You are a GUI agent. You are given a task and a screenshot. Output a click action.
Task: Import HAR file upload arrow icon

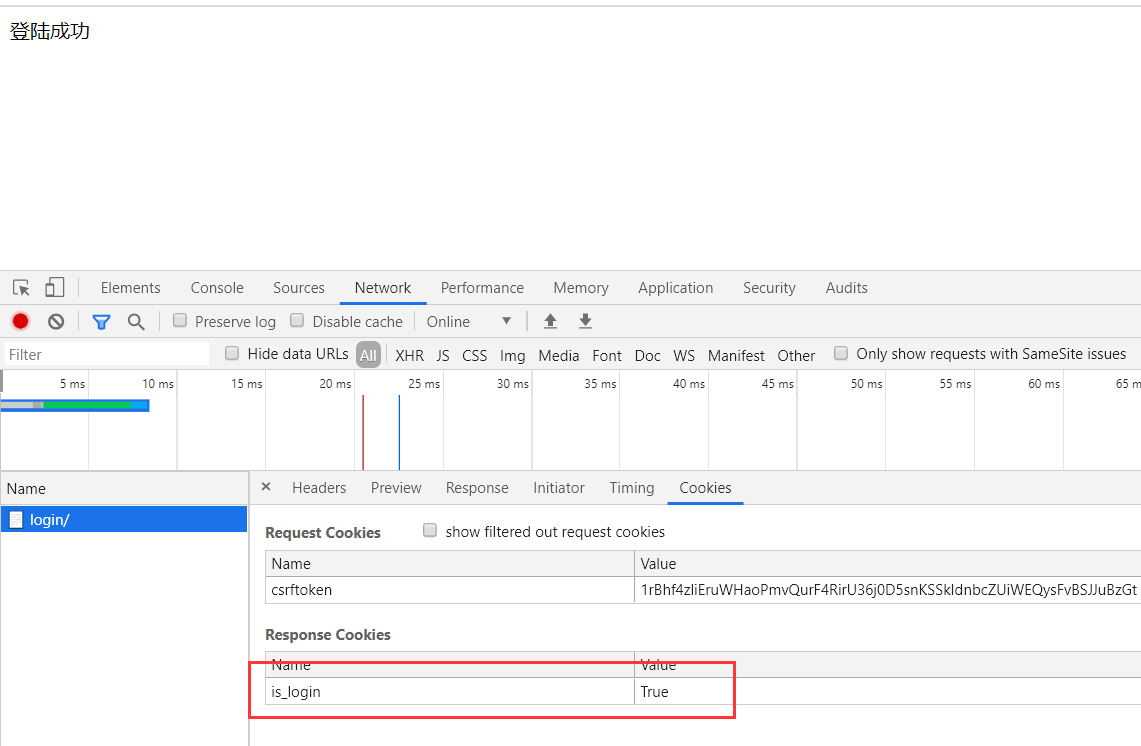point(550,321)
